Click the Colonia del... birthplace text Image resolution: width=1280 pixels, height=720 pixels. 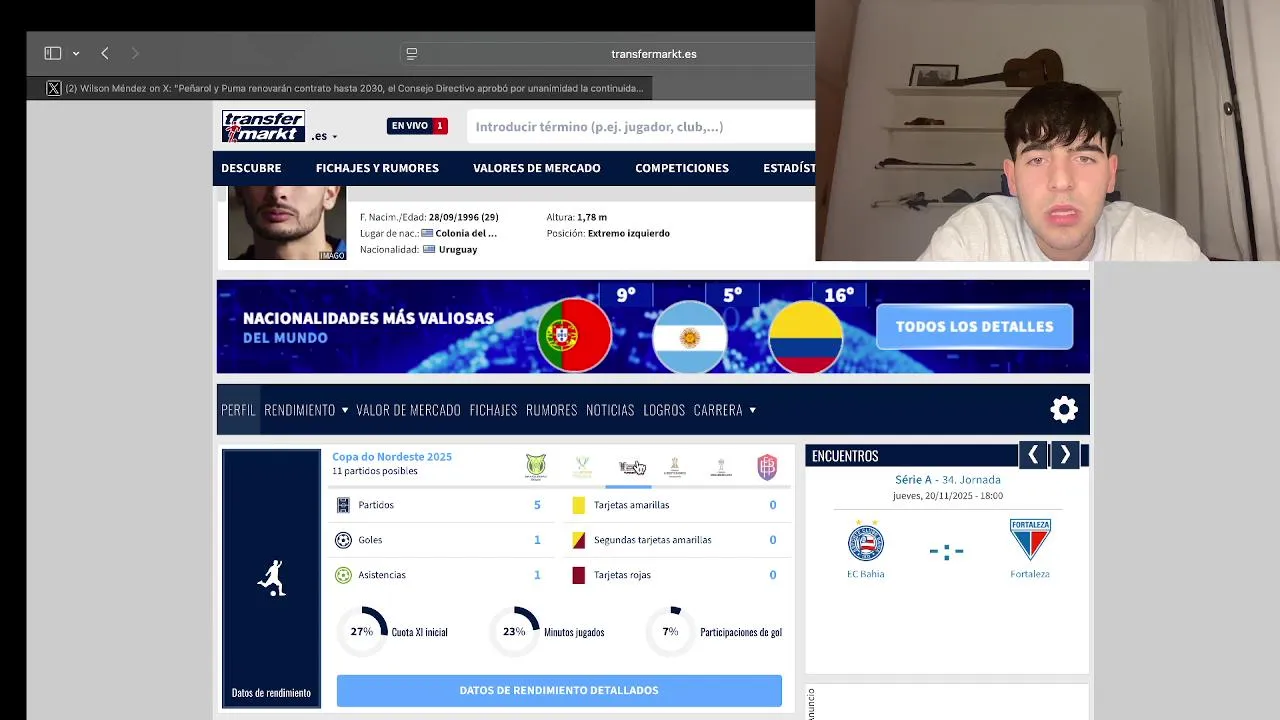point(466,233)
